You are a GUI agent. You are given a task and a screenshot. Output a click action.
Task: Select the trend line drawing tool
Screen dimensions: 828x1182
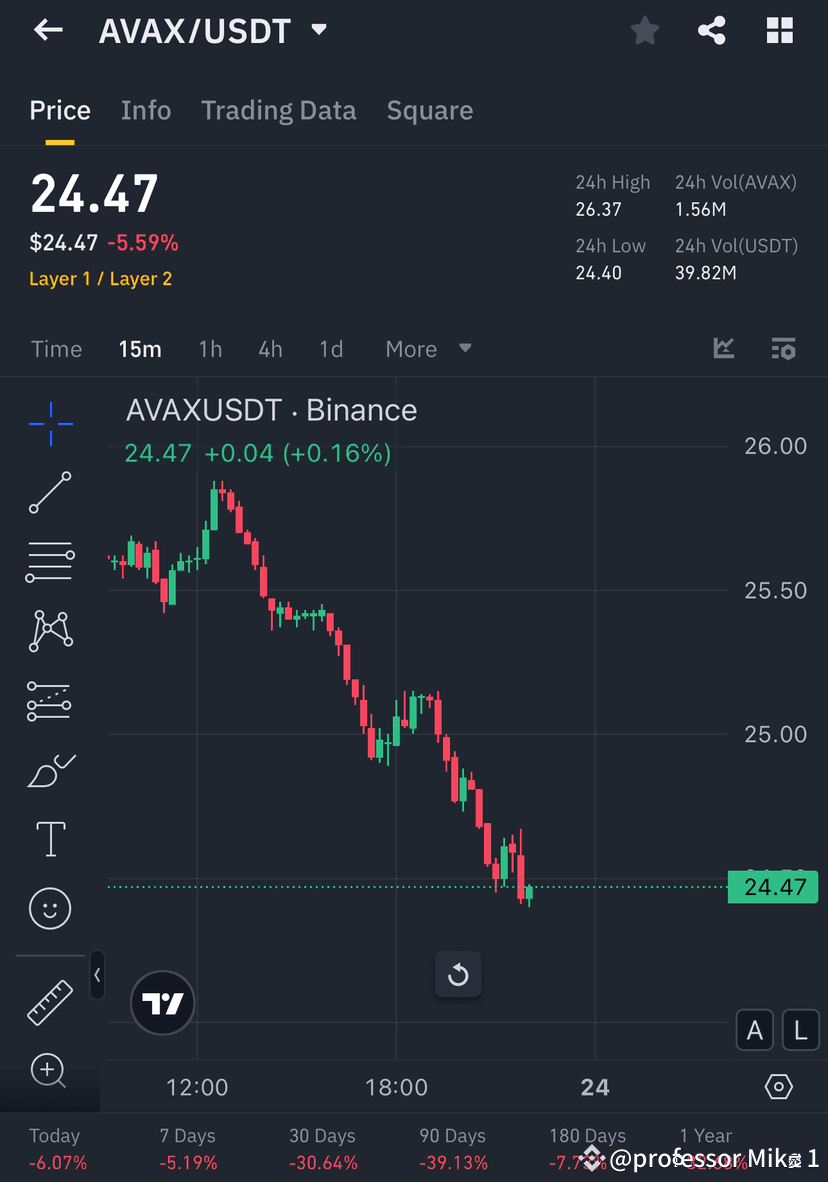[x=50, y=493]
